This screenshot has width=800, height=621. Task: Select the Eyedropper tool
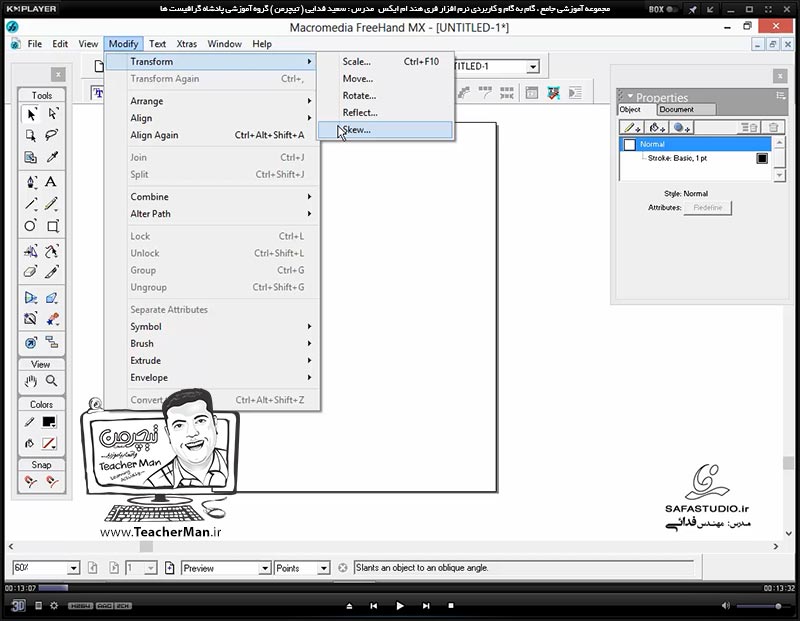[x=53, y=157]
